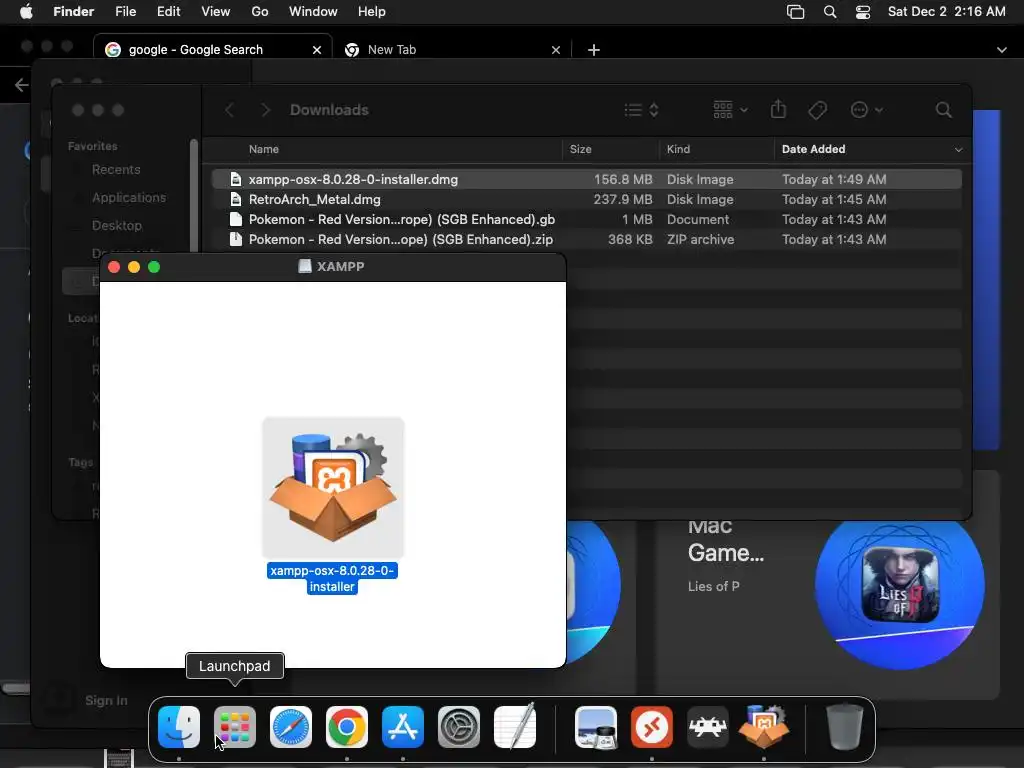
Task: Open a new Chrome tab with plus
Action: (x=594, y=50)
